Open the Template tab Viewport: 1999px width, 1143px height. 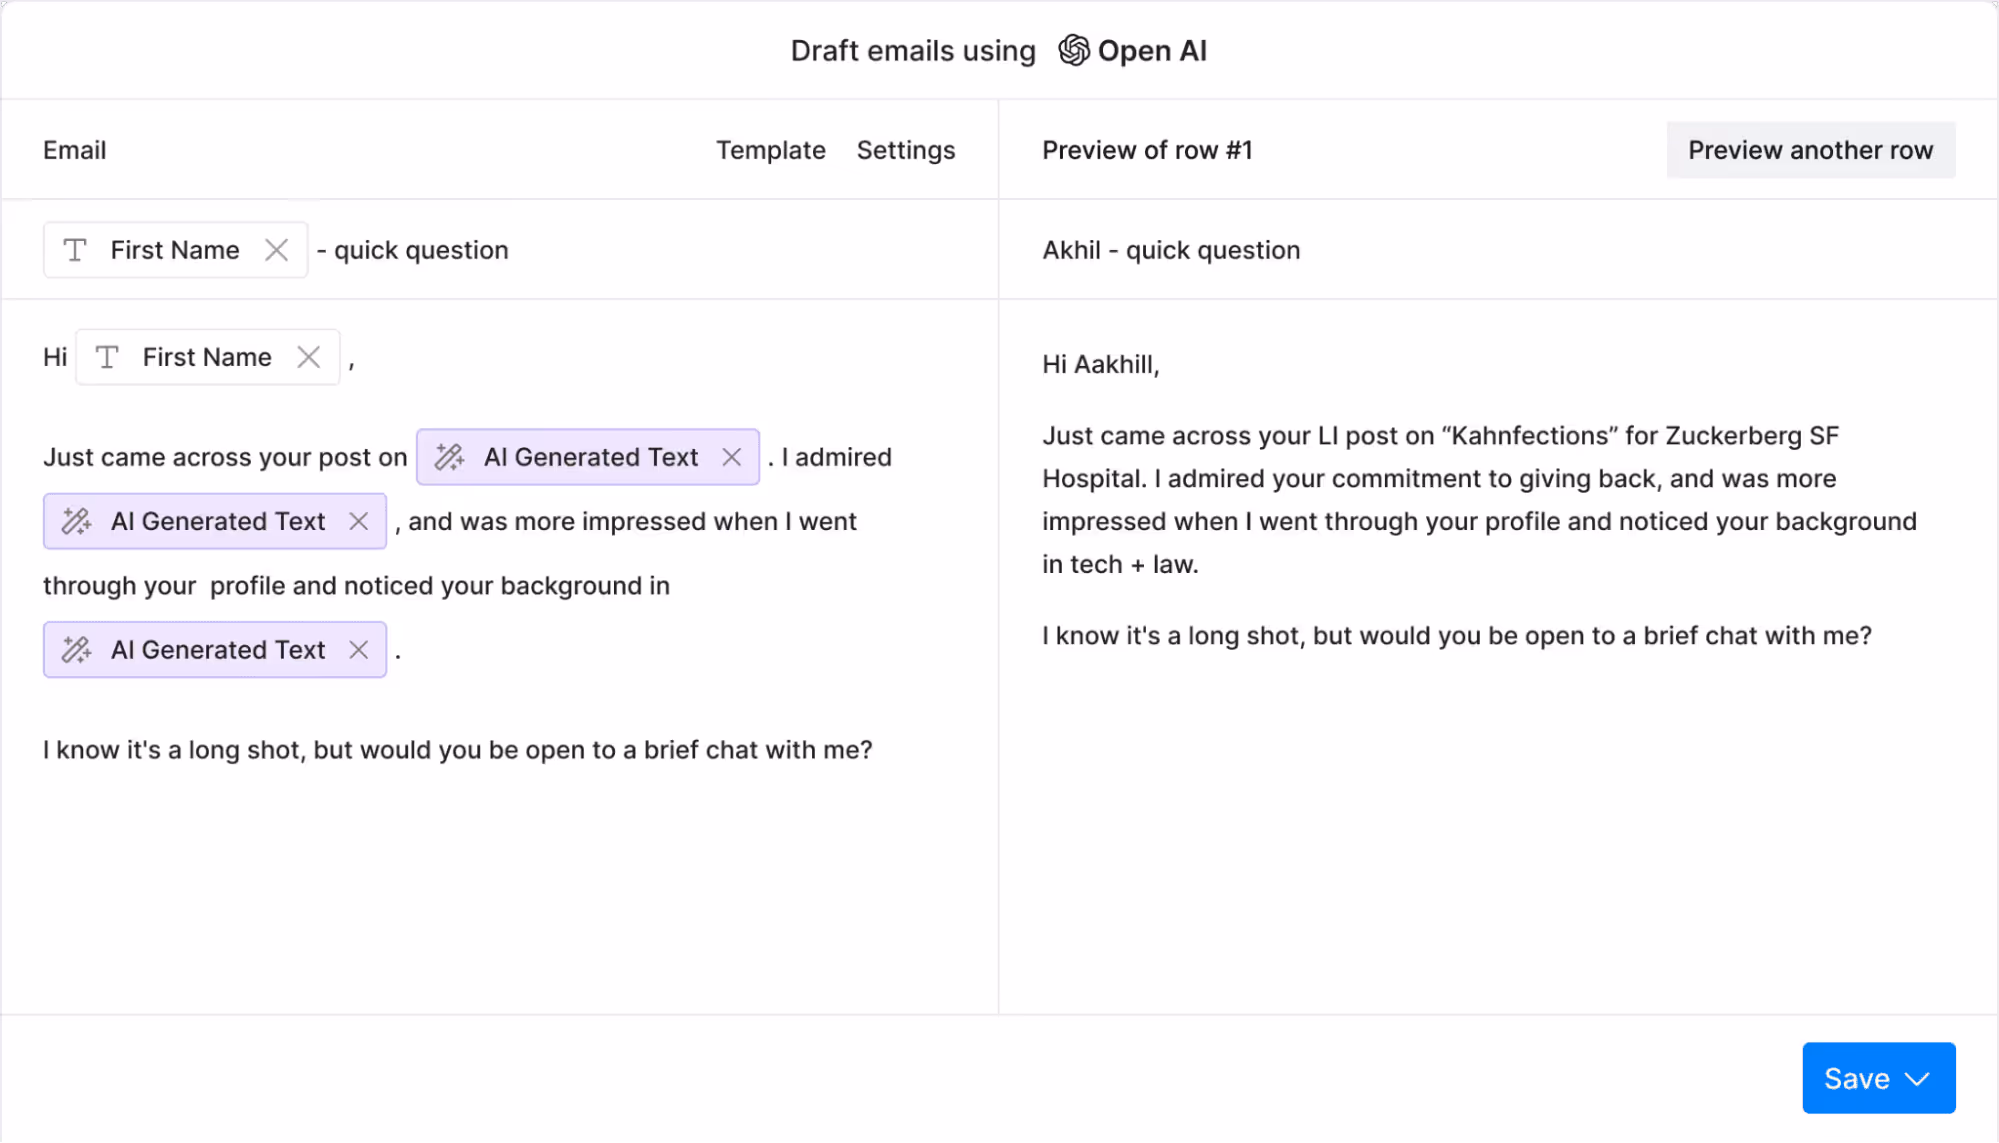(x=770, y=150)
